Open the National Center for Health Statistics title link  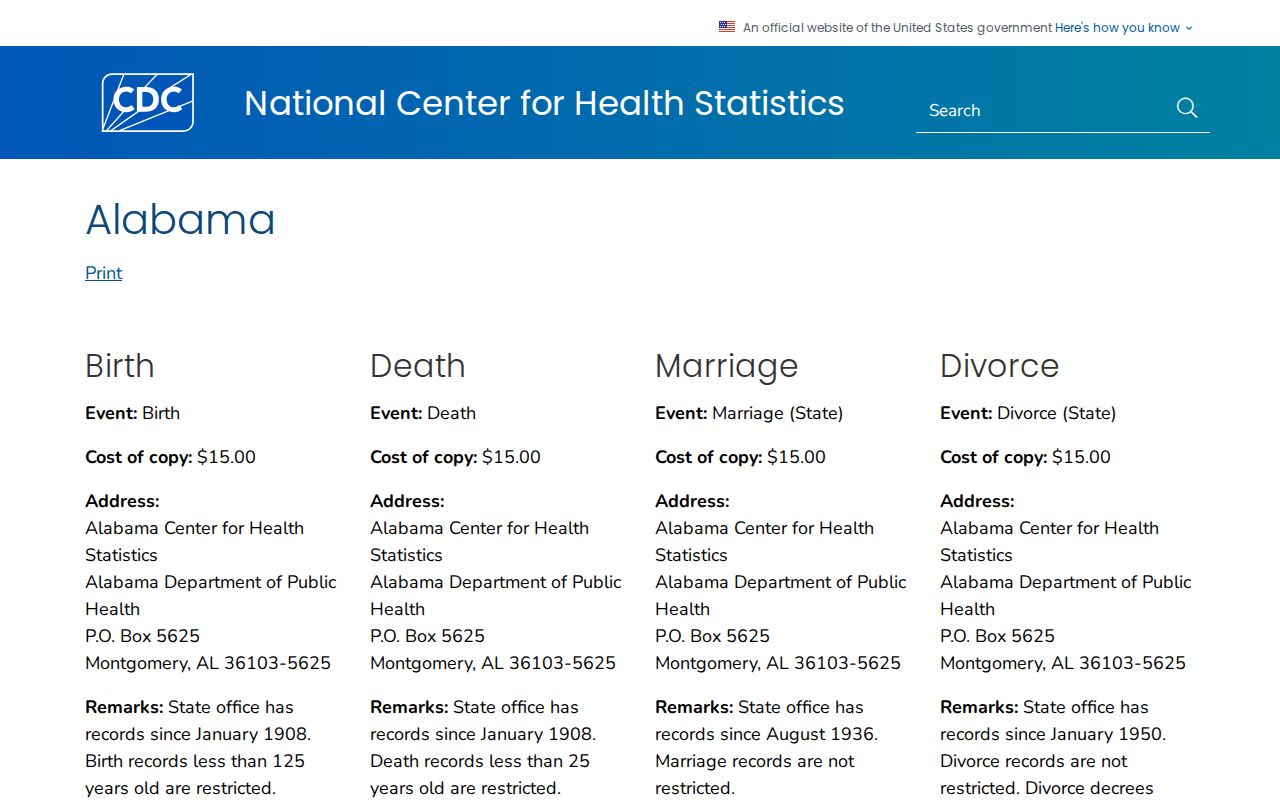(544, 103)
